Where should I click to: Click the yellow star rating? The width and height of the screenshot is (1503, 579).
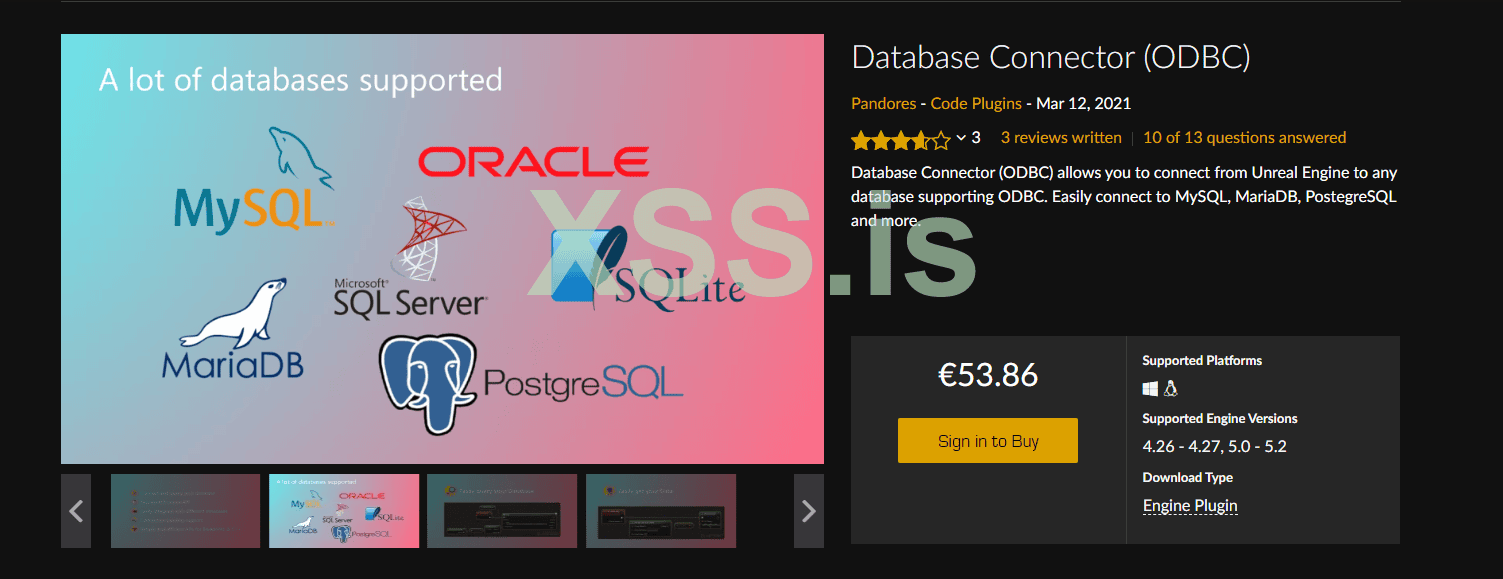[x=900, y=139]
